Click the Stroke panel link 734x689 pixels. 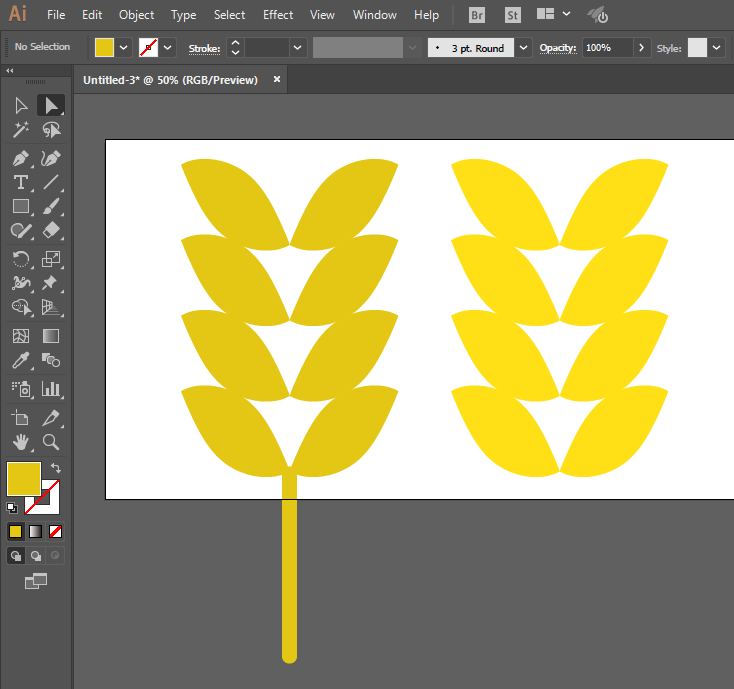[204, 49]
